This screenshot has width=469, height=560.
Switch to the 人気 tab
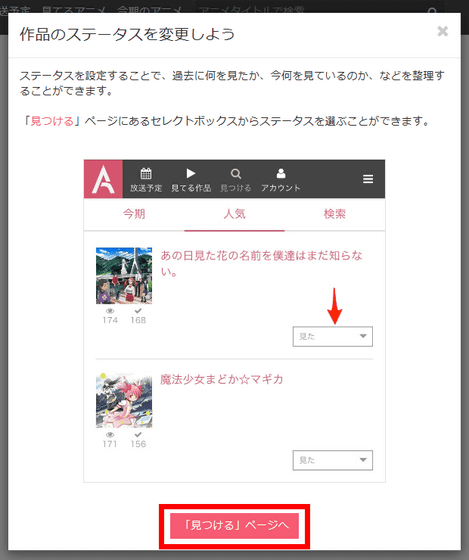[x=234, y=214]
